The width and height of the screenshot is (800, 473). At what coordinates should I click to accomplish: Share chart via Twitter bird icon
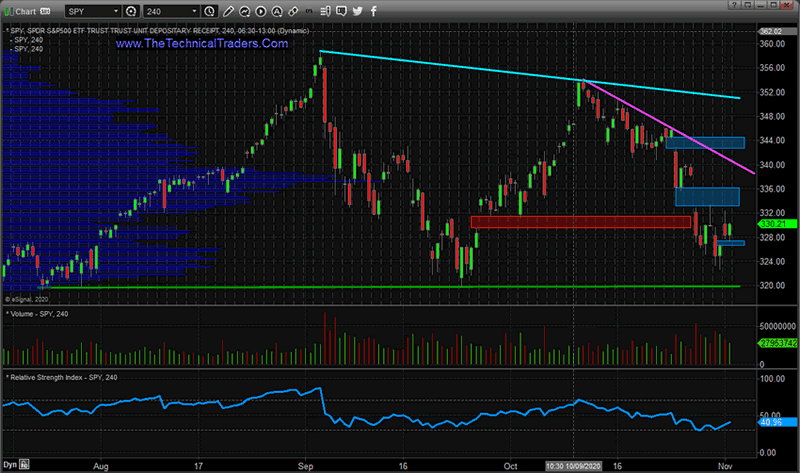tap(357, 11)
